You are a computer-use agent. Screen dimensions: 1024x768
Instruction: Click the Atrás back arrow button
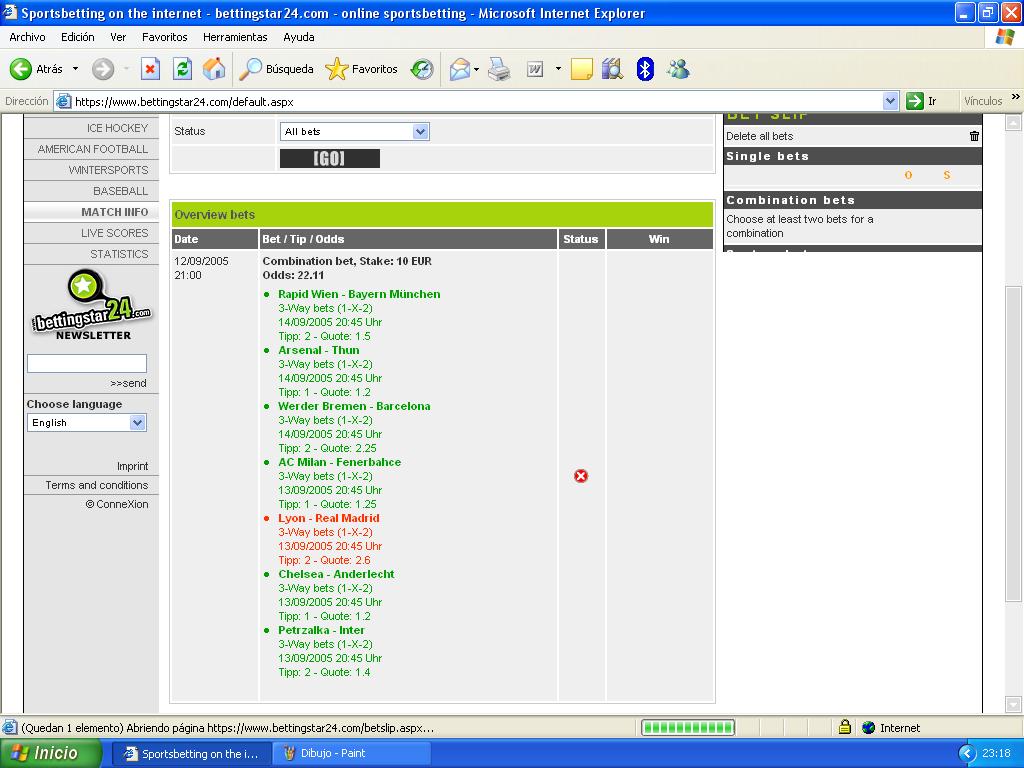(37, 69)
